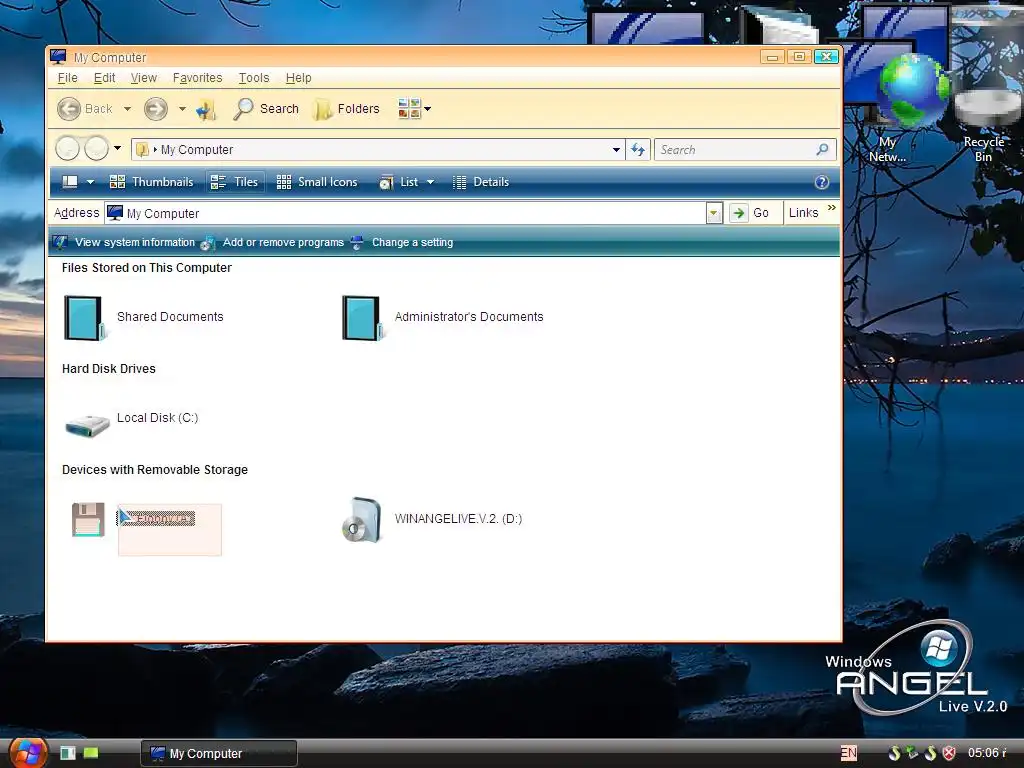Go up one folder level icon

tap(206, 109)
